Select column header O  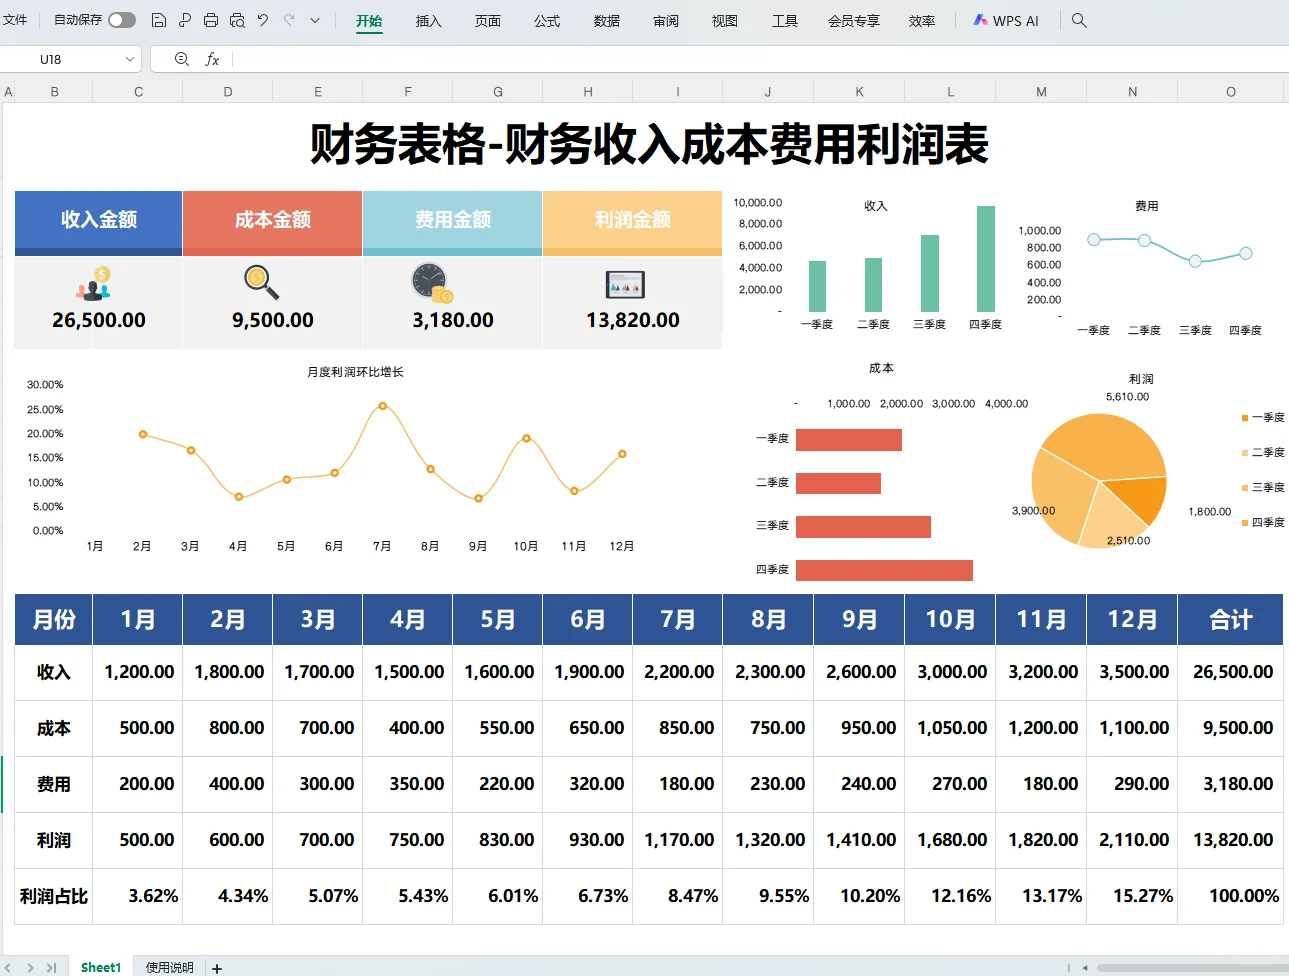pos(1231,92)
